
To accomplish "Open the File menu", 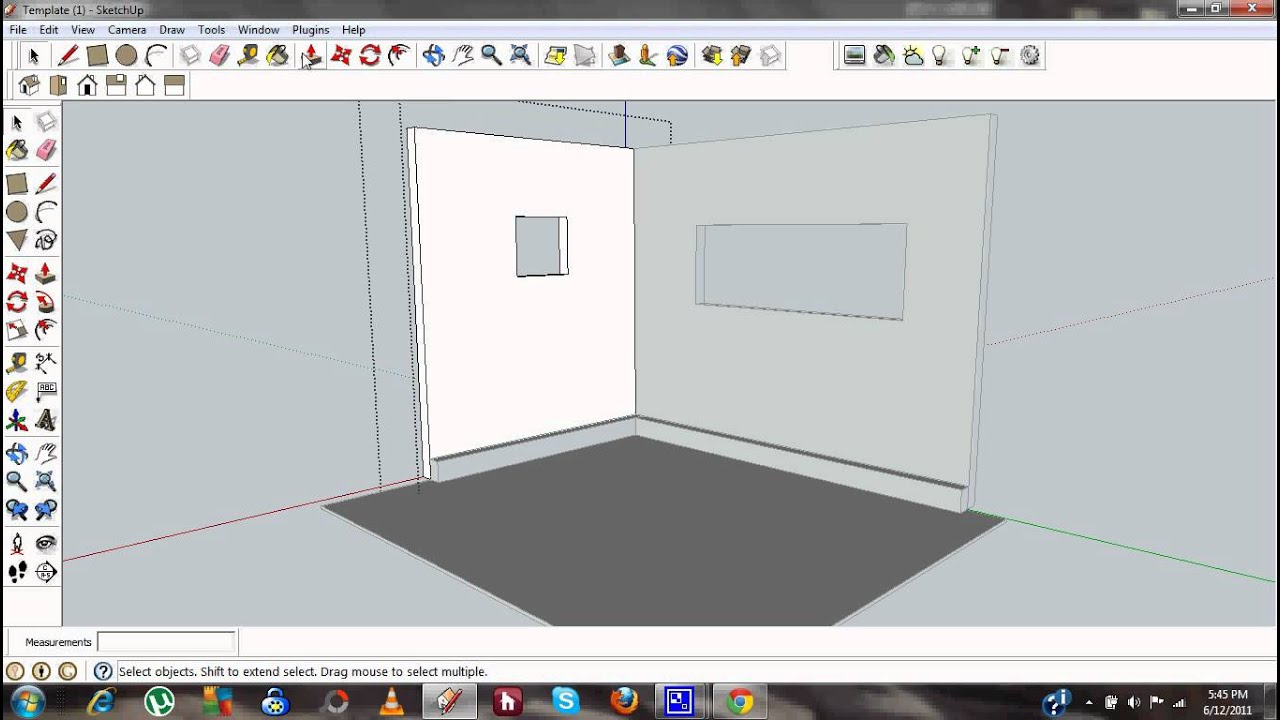I will point(18,30).
